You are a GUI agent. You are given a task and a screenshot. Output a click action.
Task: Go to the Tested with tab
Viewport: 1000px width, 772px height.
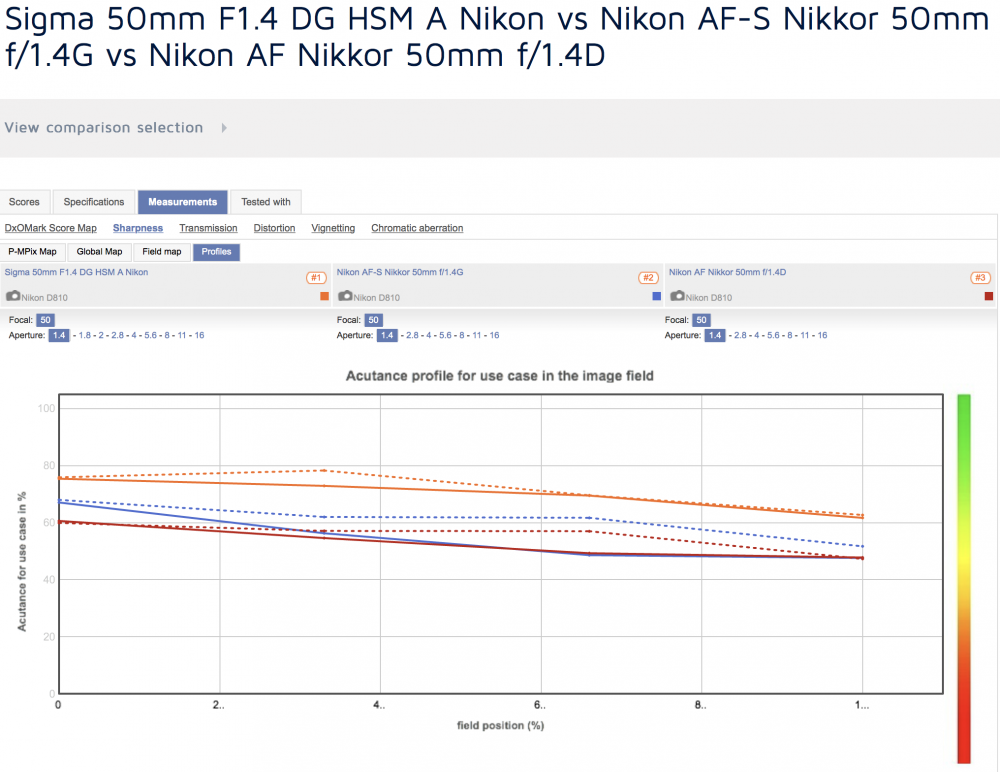point(266,202)
